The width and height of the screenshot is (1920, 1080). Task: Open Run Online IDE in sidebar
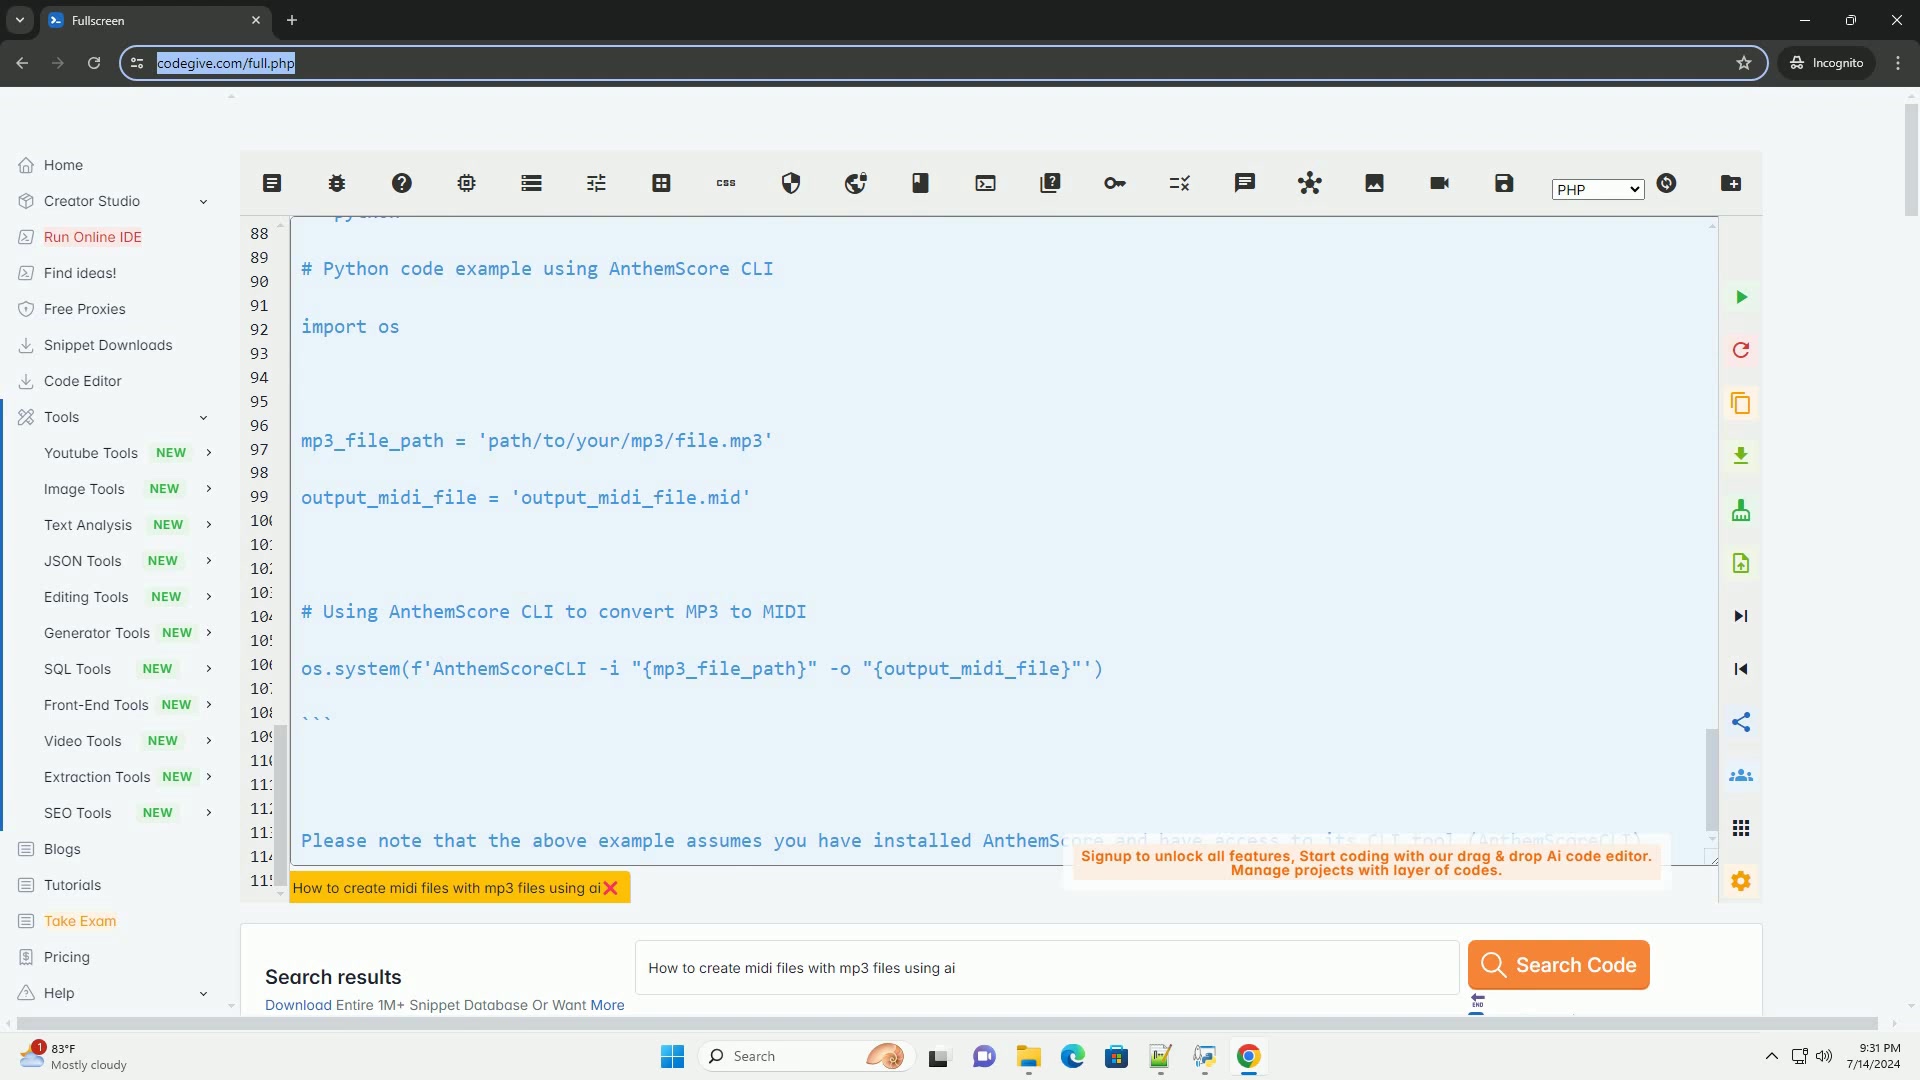92,237
